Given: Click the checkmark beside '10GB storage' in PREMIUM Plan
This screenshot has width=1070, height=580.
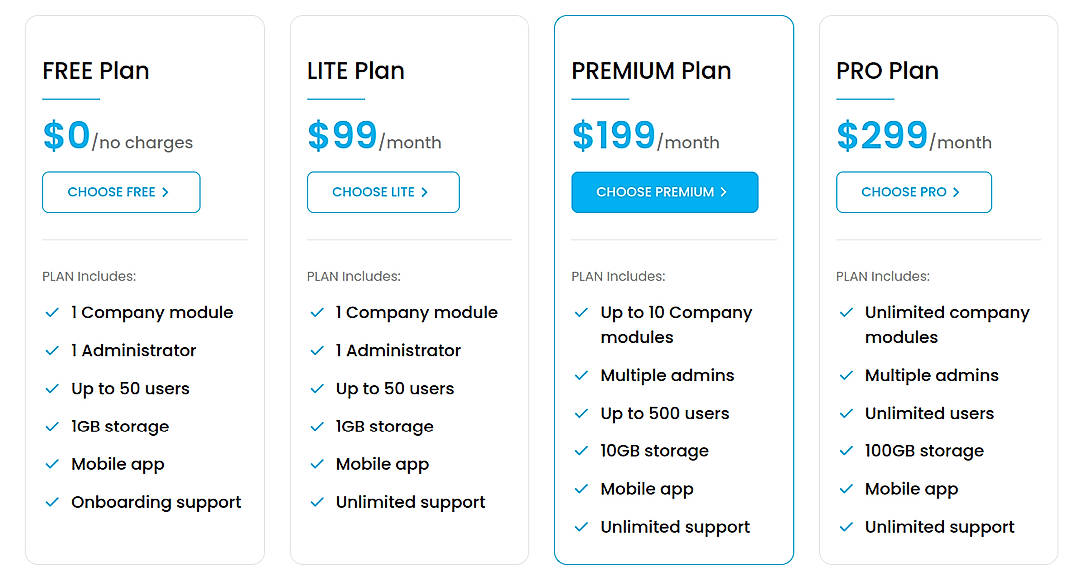Looking at the screenshot, I should pyautogui.click(x=582, y=450).
